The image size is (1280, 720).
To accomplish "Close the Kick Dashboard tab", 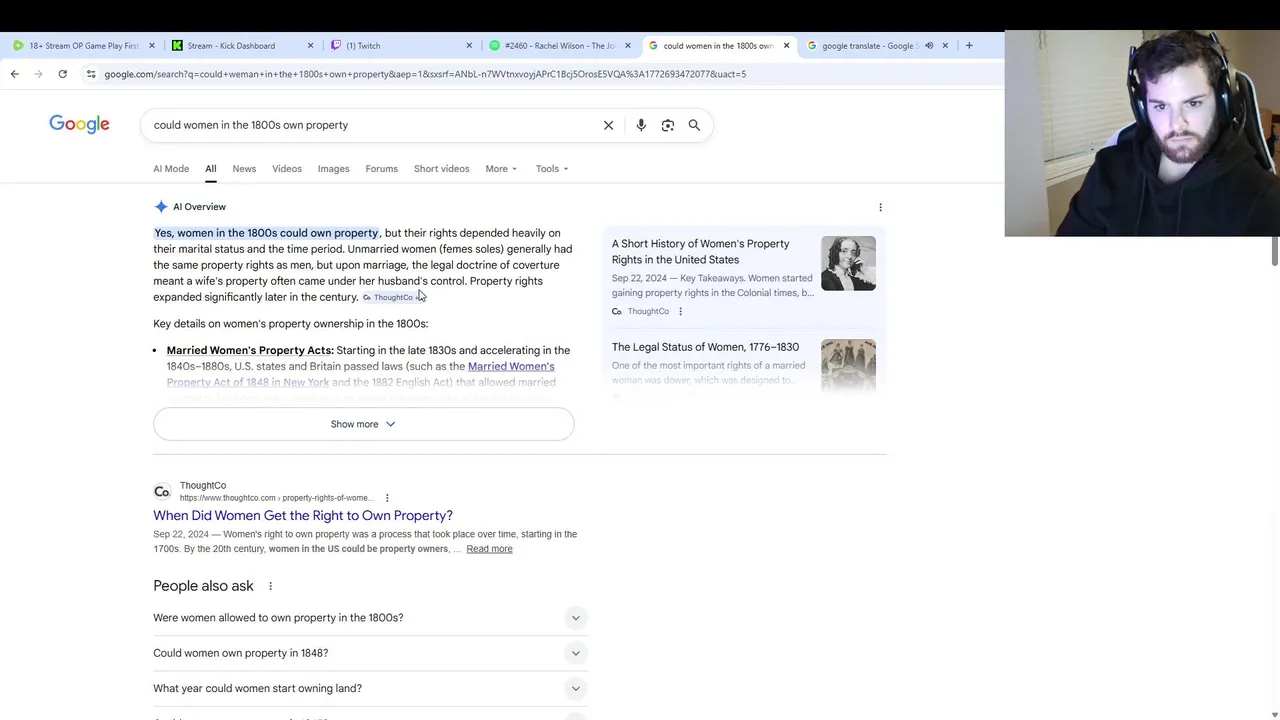I will coord(310,45).
